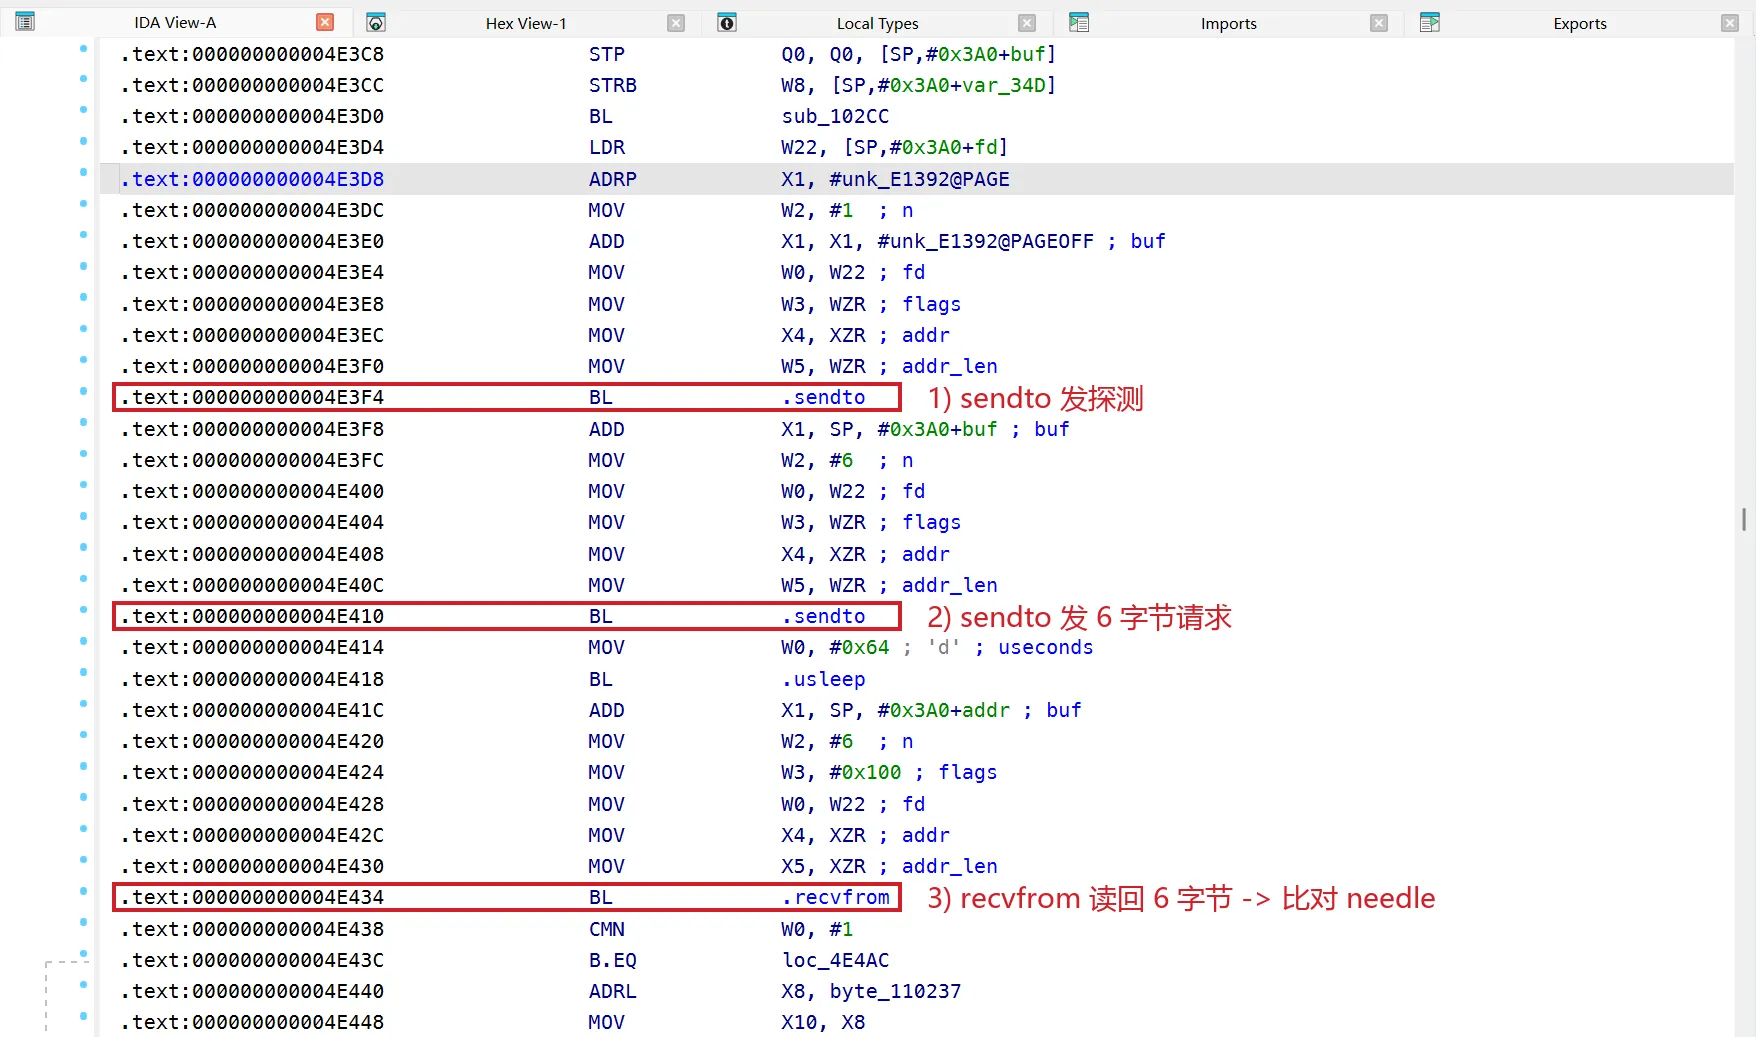
Task: Jump to the loc_4E4AC branch target
Action: pos(835,960)
